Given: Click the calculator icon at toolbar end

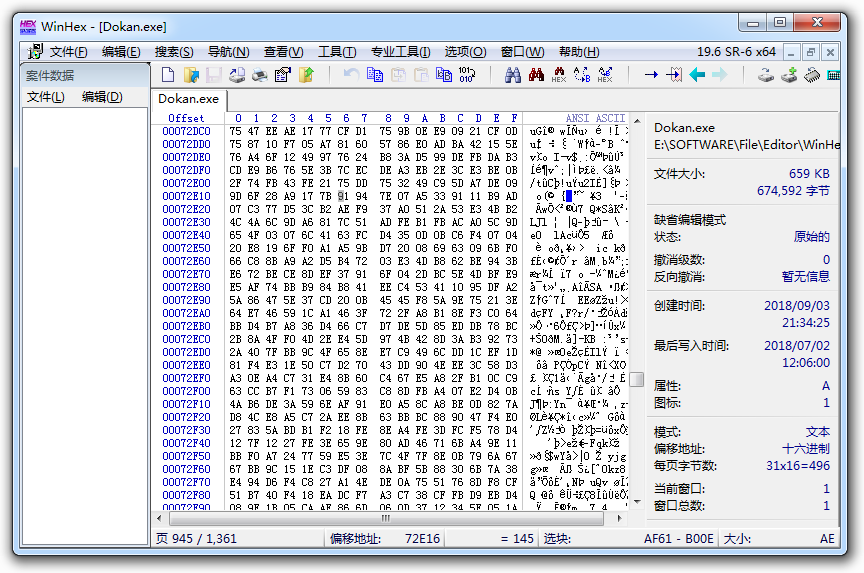Looking at the screenshot, I should [x=834, y=74].
